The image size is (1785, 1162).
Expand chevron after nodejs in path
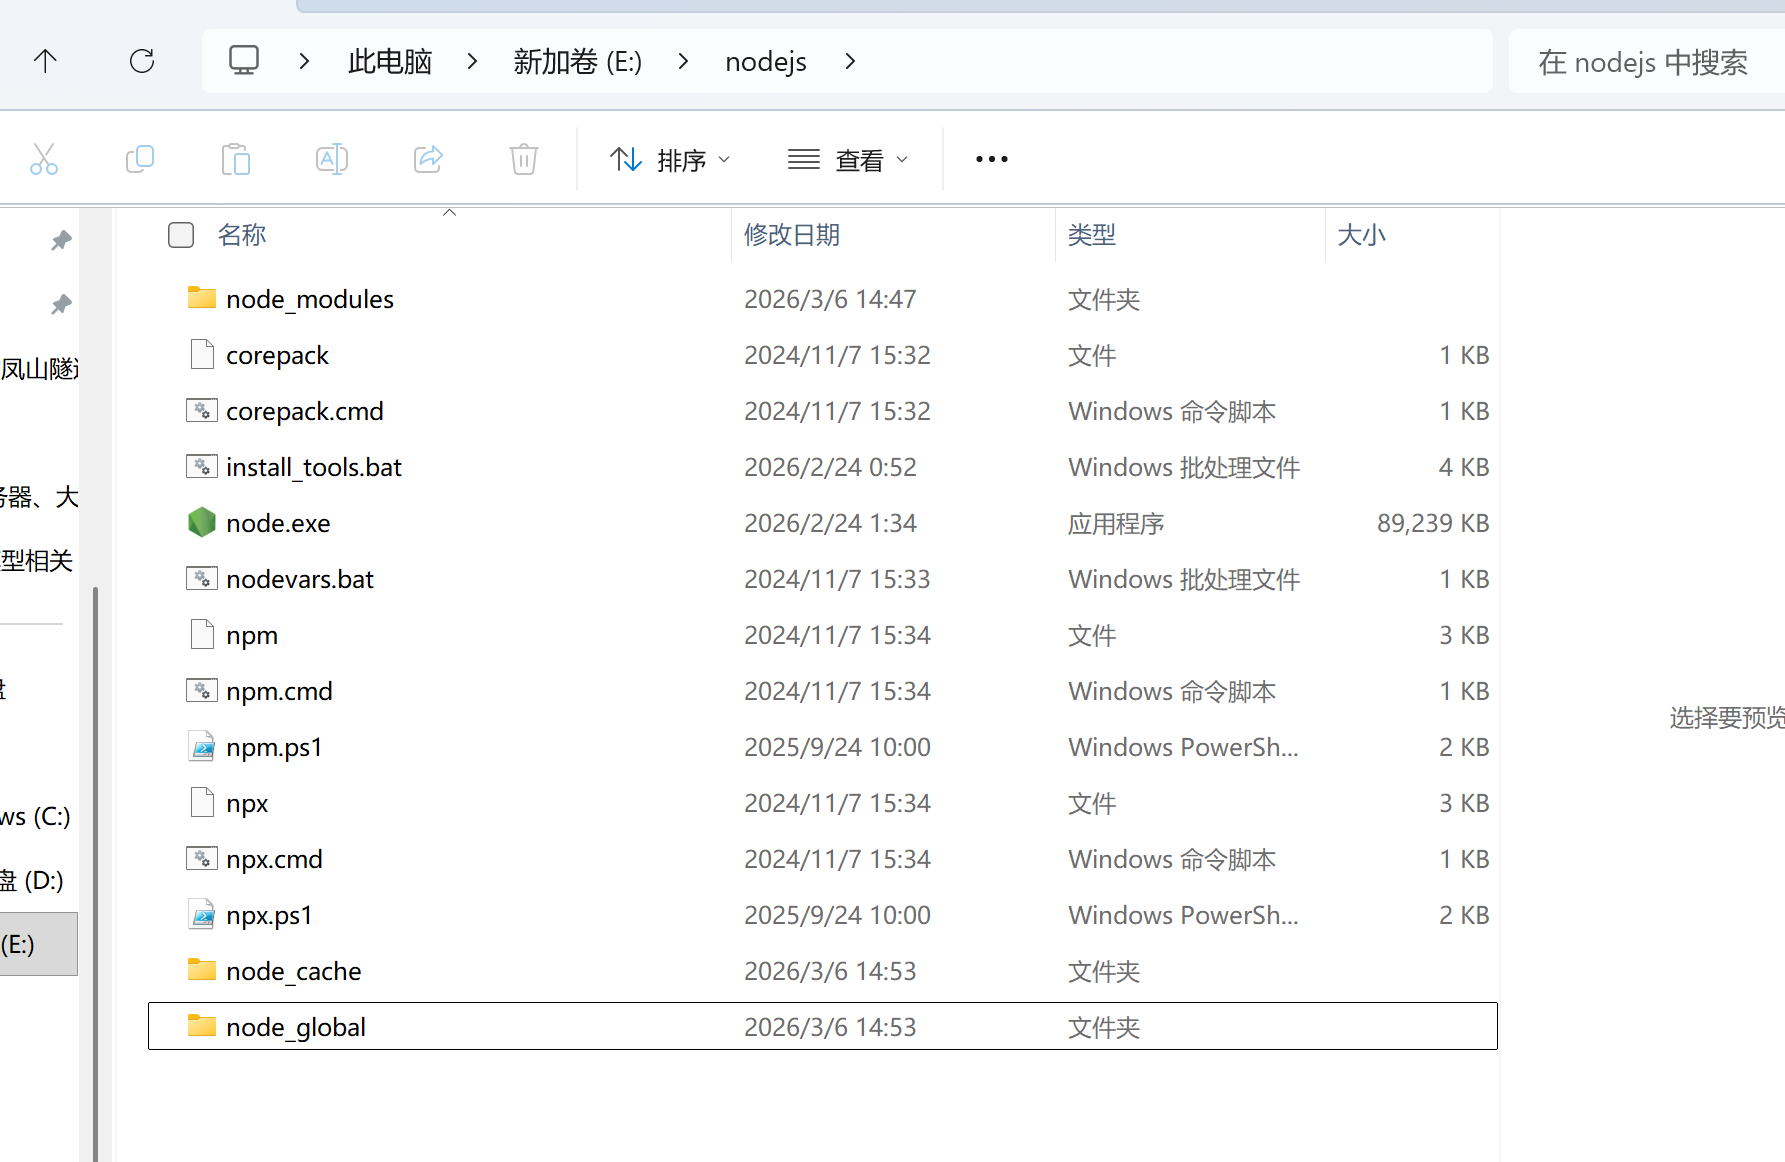850,61
